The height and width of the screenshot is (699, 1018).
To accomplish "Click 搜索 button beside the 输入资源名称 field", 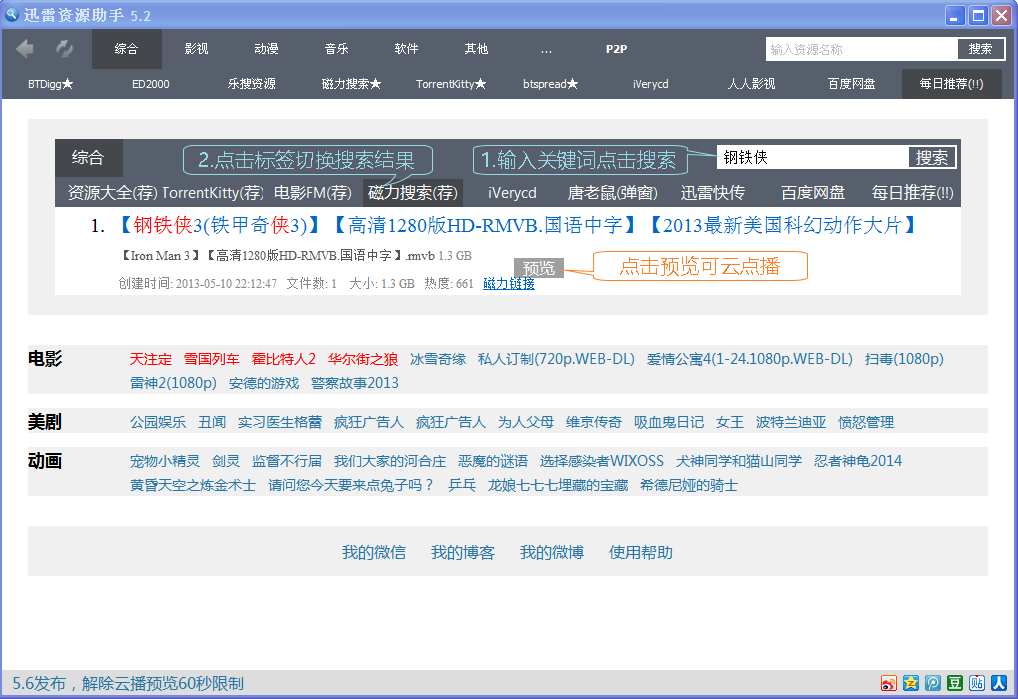I will click(x=980, y=49).
